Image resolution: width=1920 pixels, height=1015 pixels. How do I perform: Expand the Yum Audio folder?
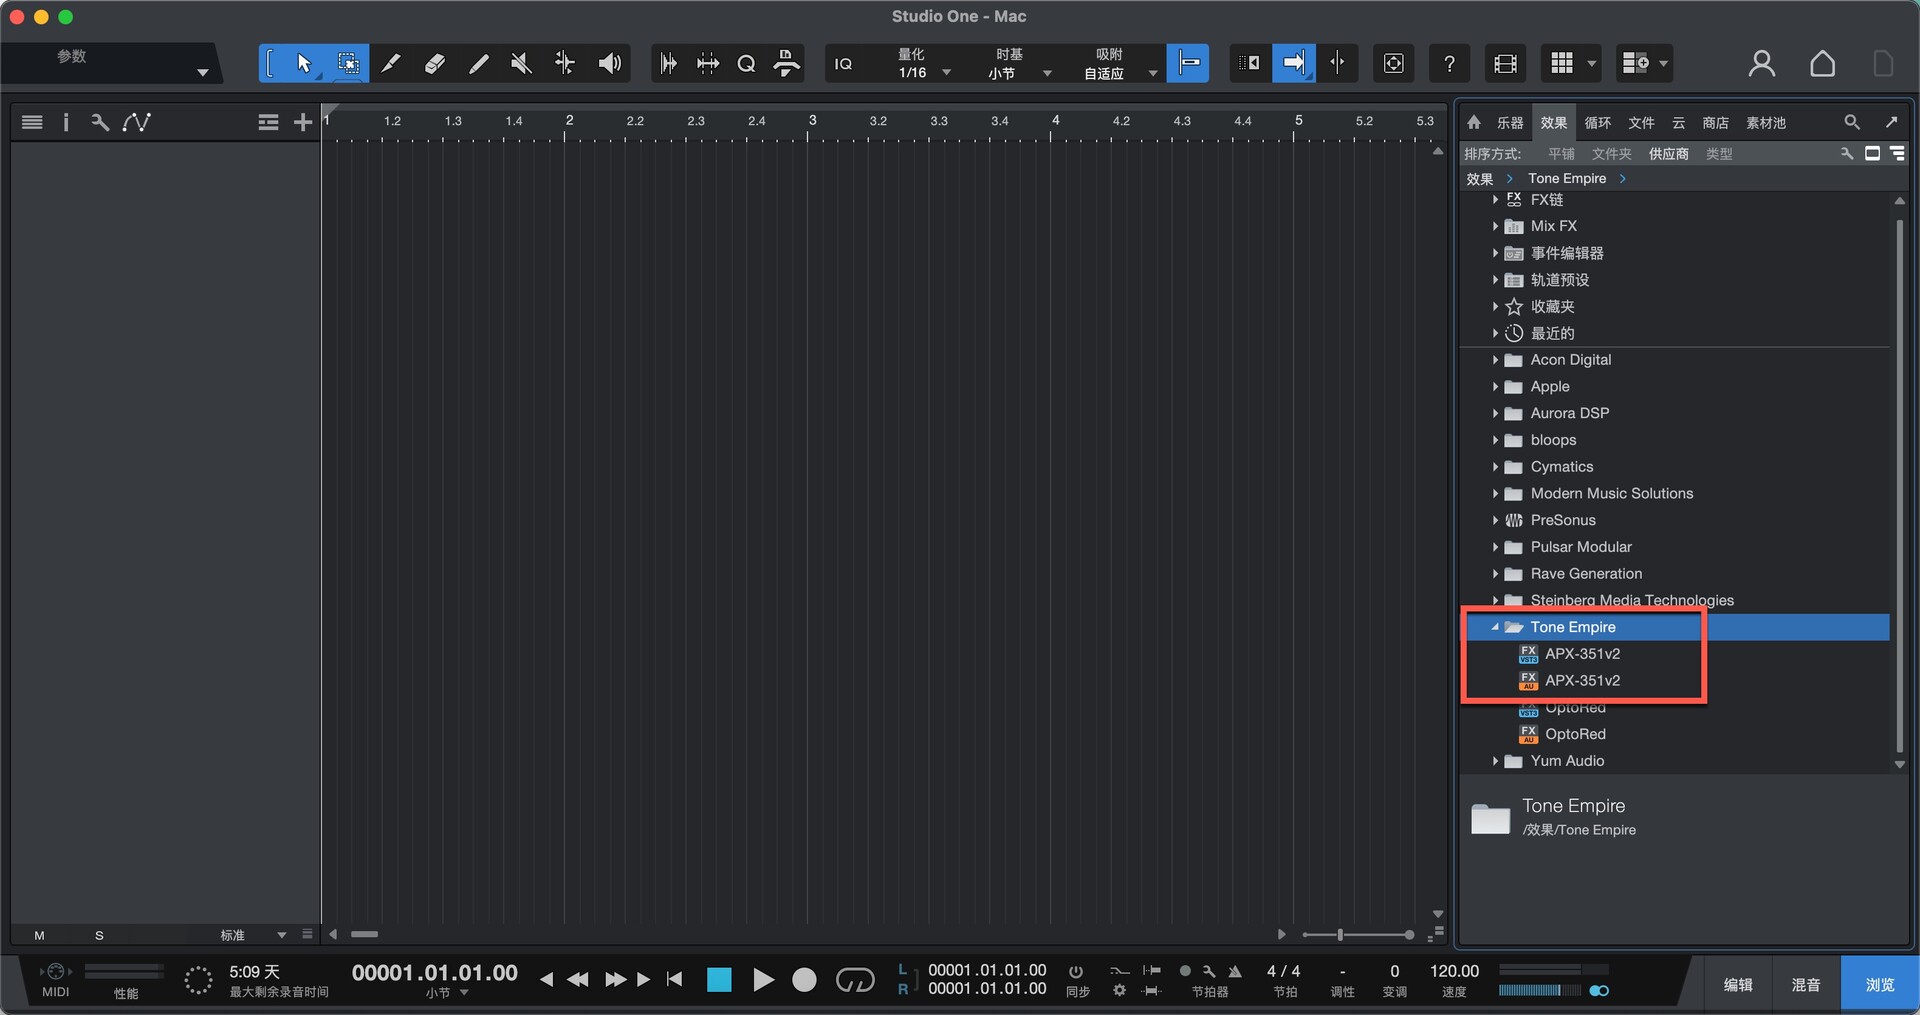(1495, 761)
